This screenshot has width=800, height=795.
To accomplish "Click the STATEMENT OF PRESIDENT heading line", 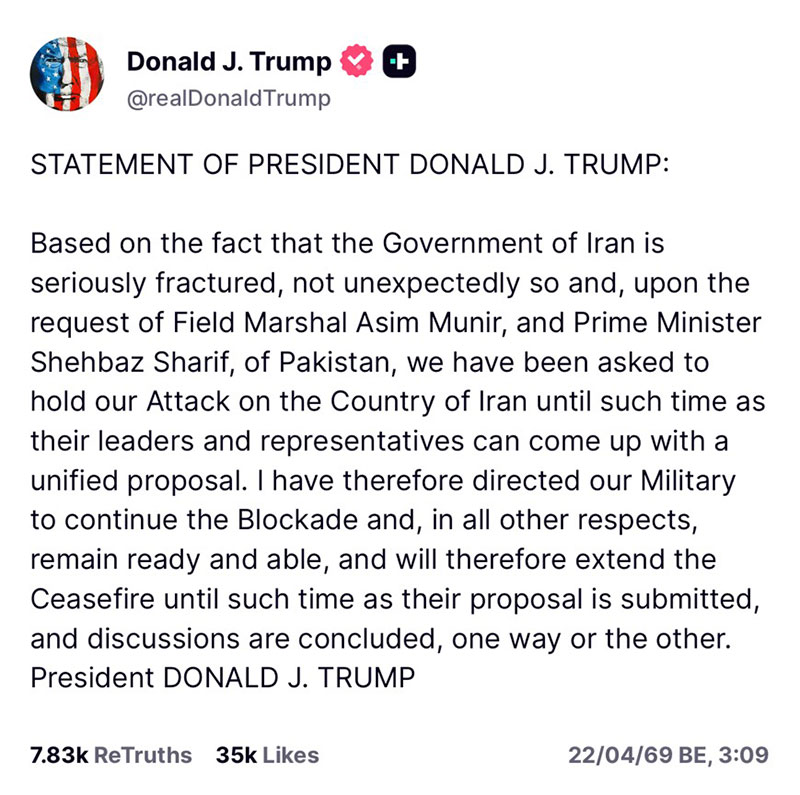I will [348, 165].
